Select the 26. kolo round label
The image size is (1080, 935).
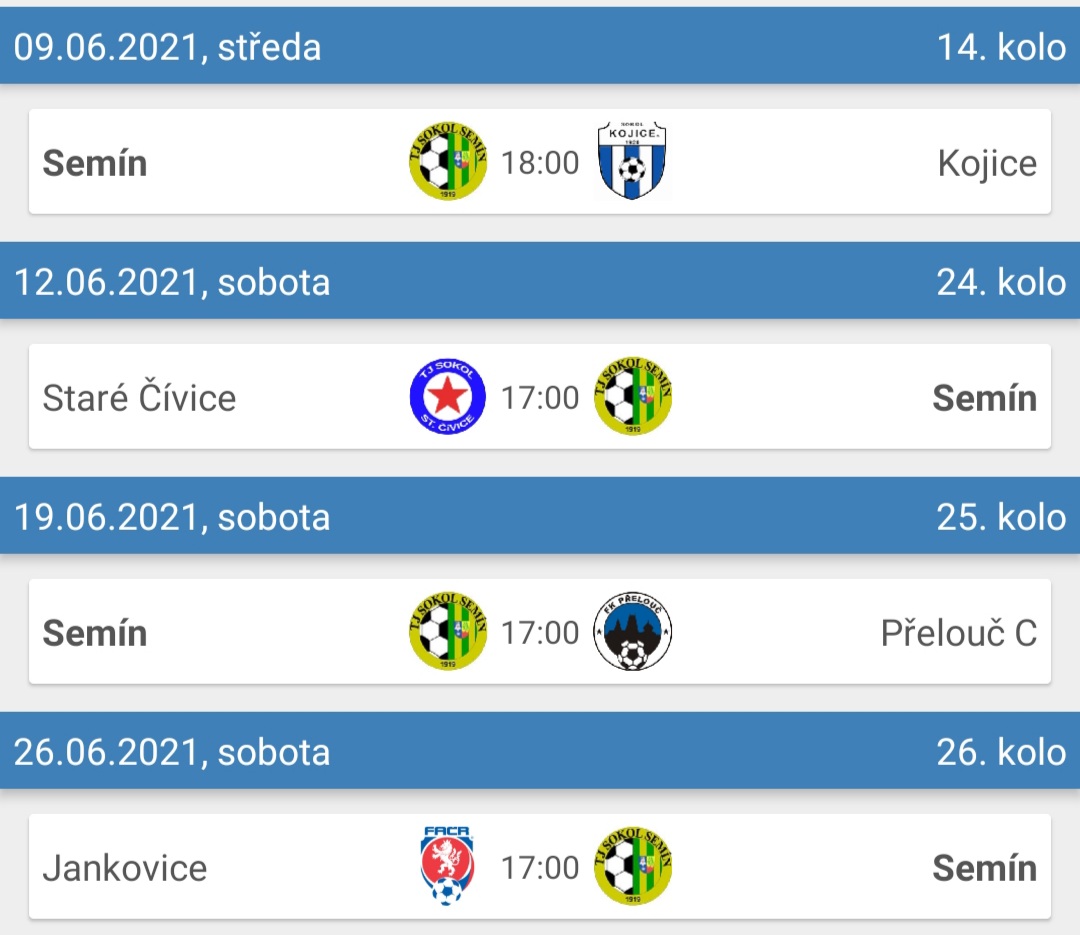[1001, 752]
